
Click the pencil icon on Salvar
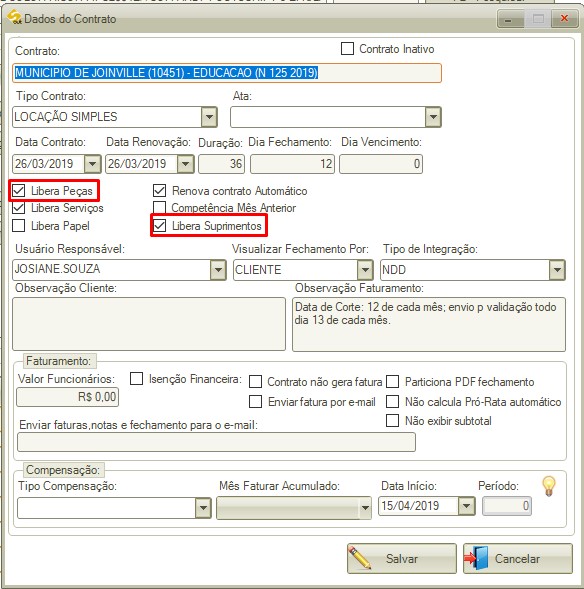tap(359, 558)
